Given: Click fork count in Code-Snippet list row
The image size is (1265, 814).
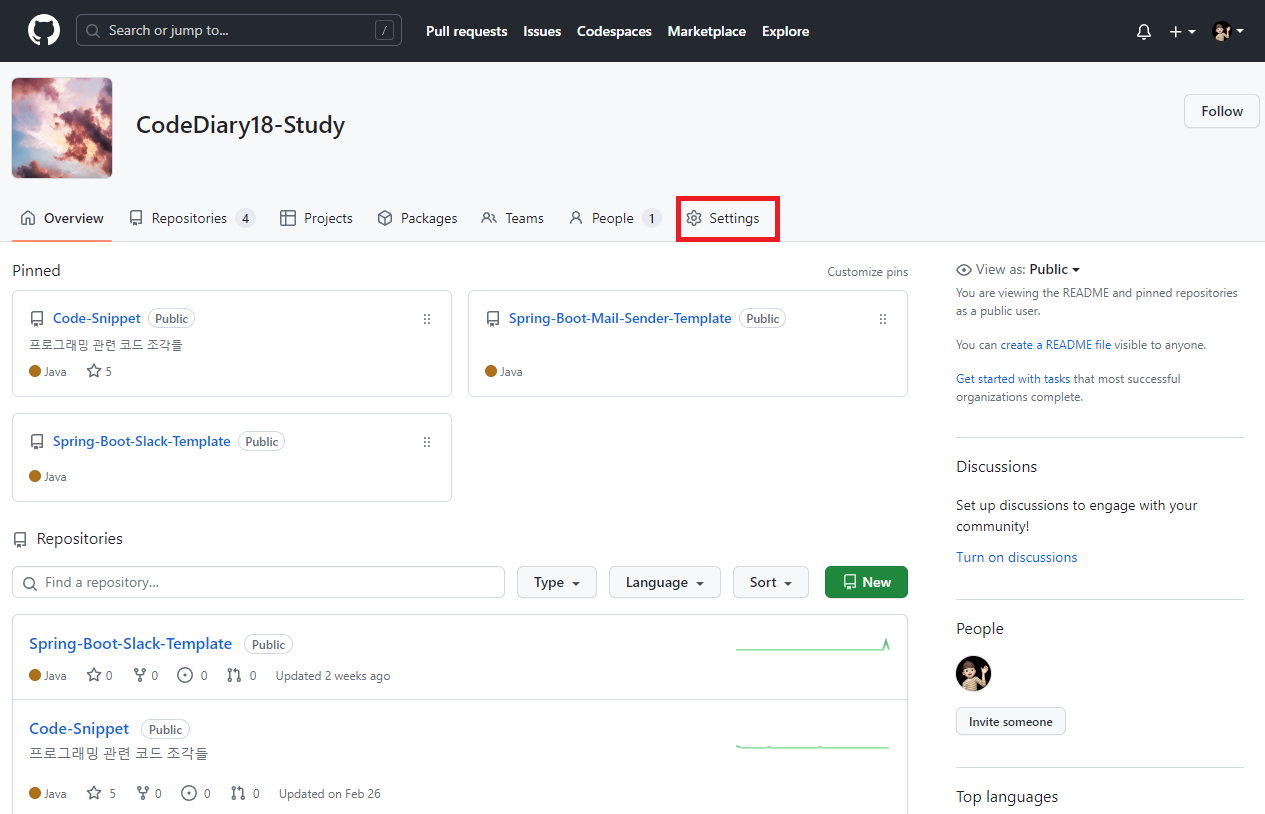Looking at the screenshot, I should [149, 794].
